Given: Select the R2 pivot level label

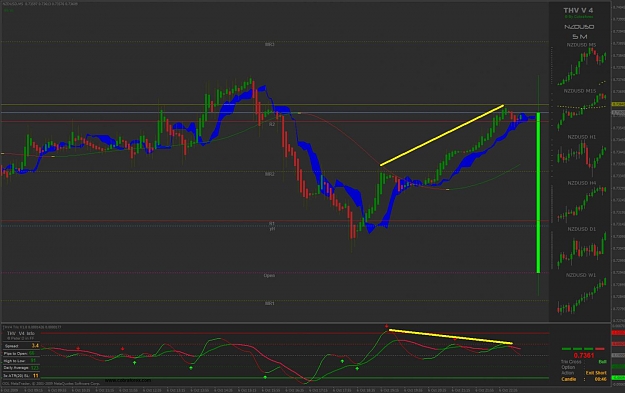Looking at the screenshot, I should [x=272, y=124].
